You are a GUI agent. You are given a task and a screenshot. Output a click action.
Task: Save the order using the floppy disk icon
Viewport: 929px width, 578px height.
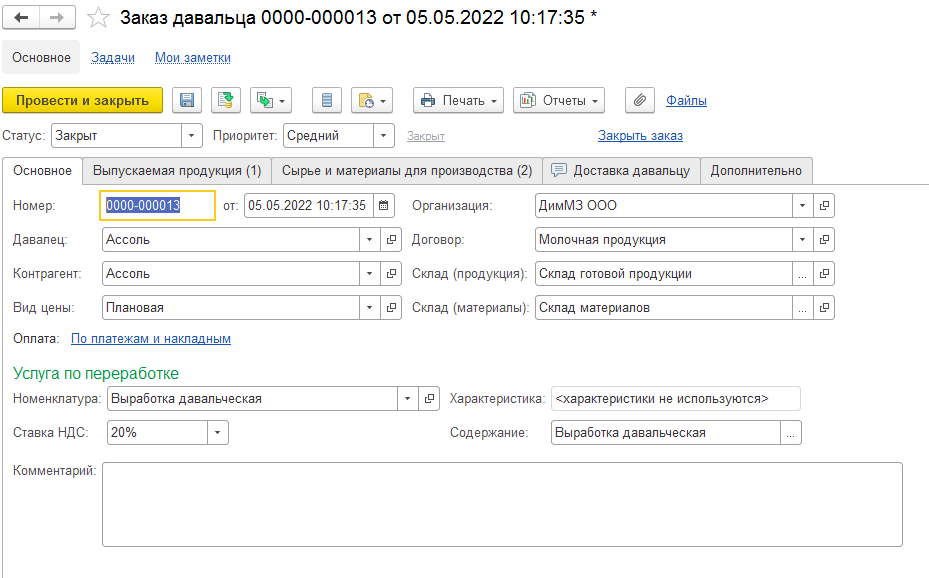click(187, 100)
